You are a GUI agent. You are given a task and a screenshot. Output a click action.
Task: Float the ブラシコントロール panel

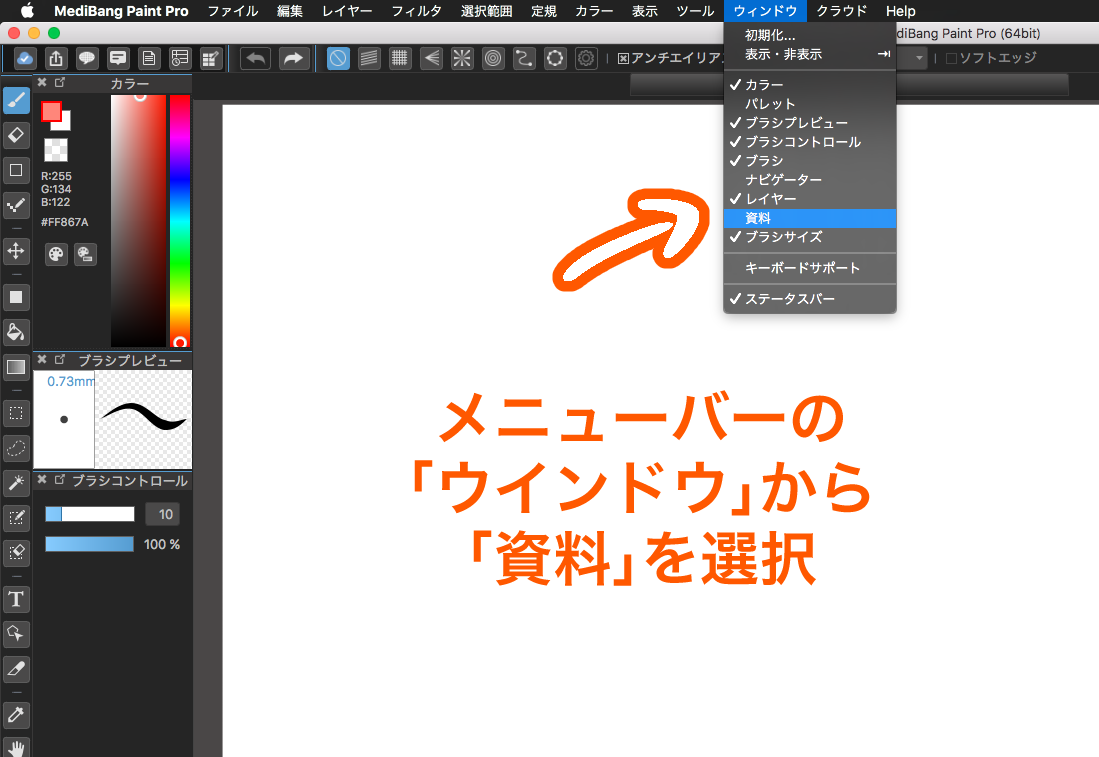coord(60,479)
